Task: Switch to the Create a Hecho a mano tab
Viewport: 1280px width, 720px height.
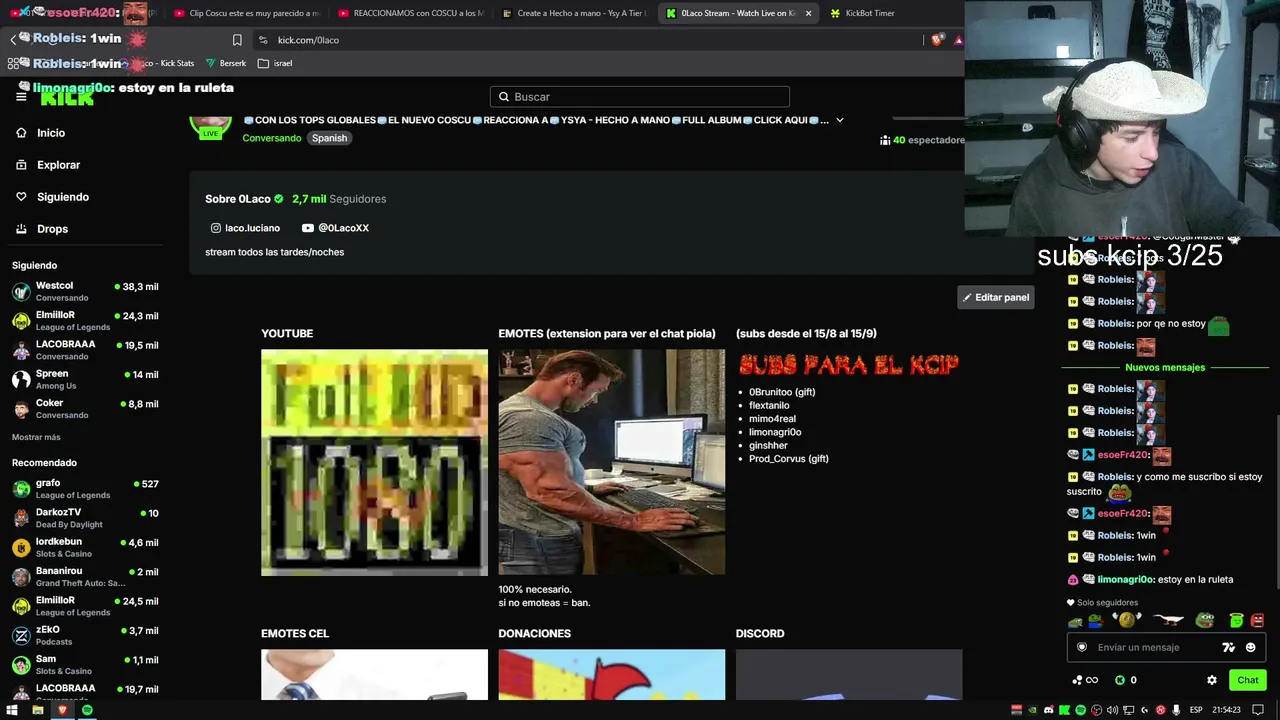Action: [573, 13]
